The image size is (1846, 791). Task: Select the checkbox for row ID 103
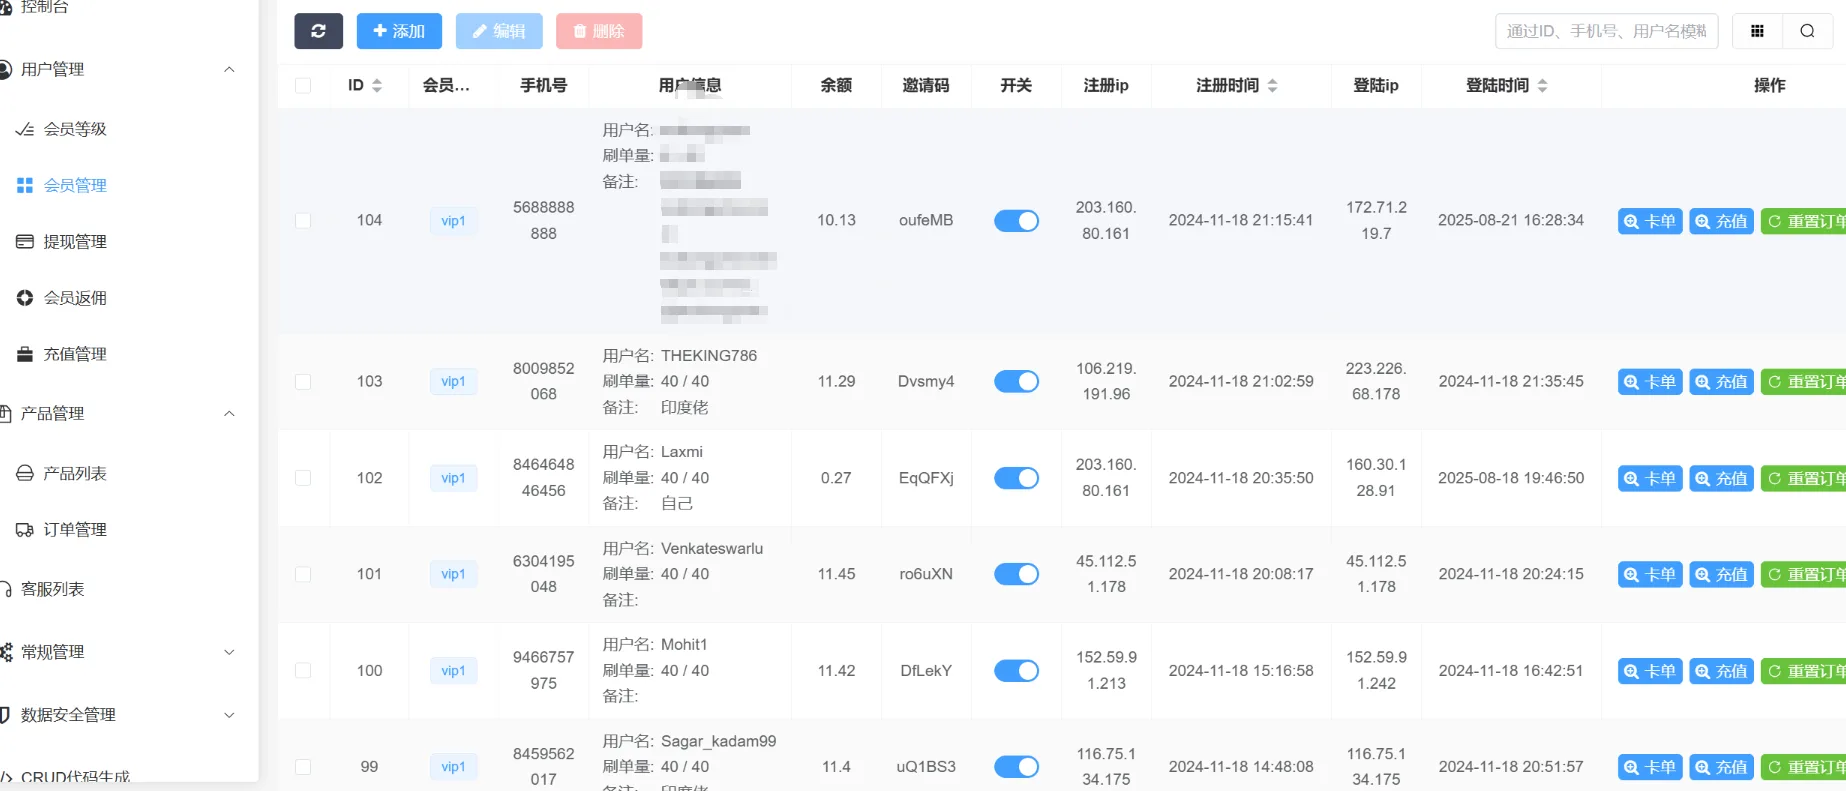coord(303,382)
